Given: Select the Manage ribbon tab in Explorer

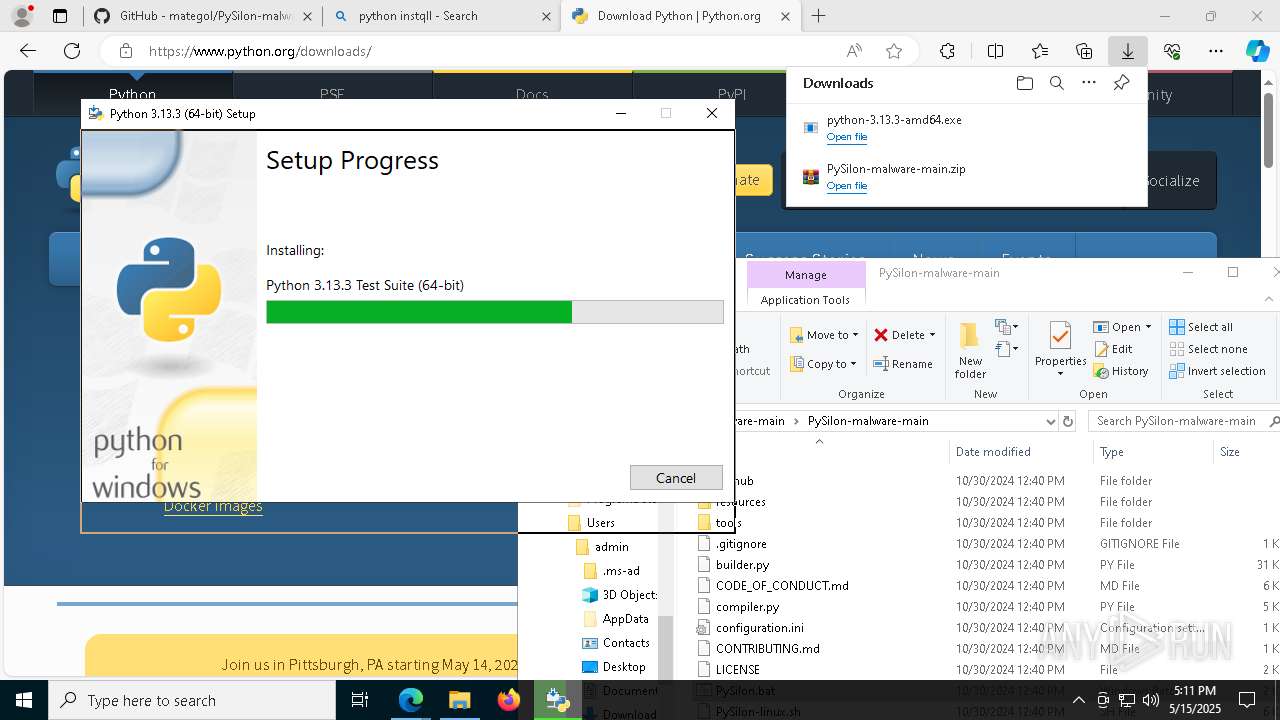Looking at the screenshot, I should click(805, 275).
